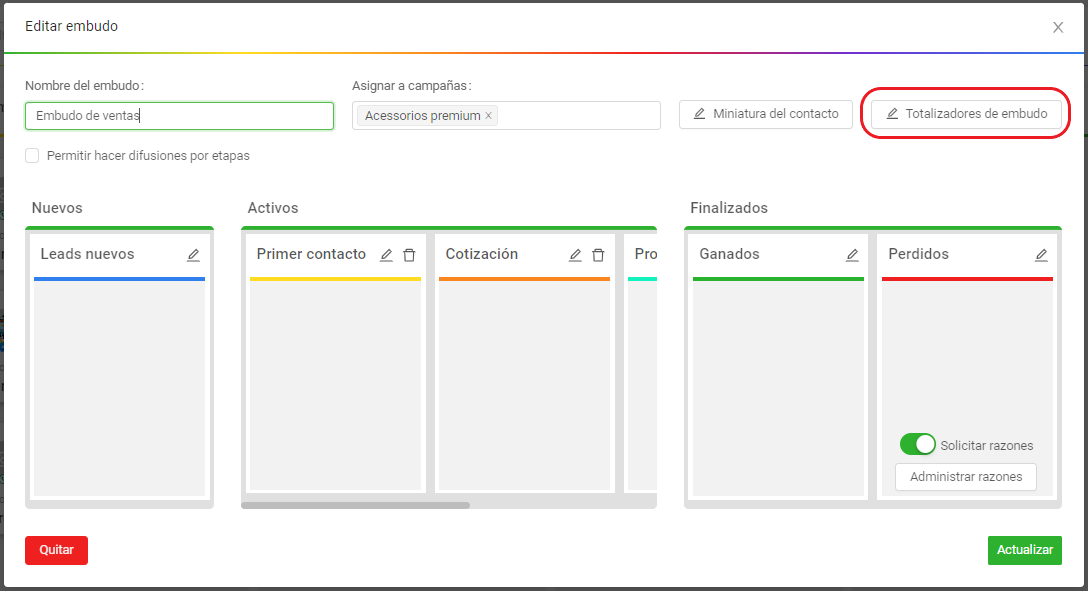
Task: Click the Acessorios premium tag label
Action: point(423,116)
